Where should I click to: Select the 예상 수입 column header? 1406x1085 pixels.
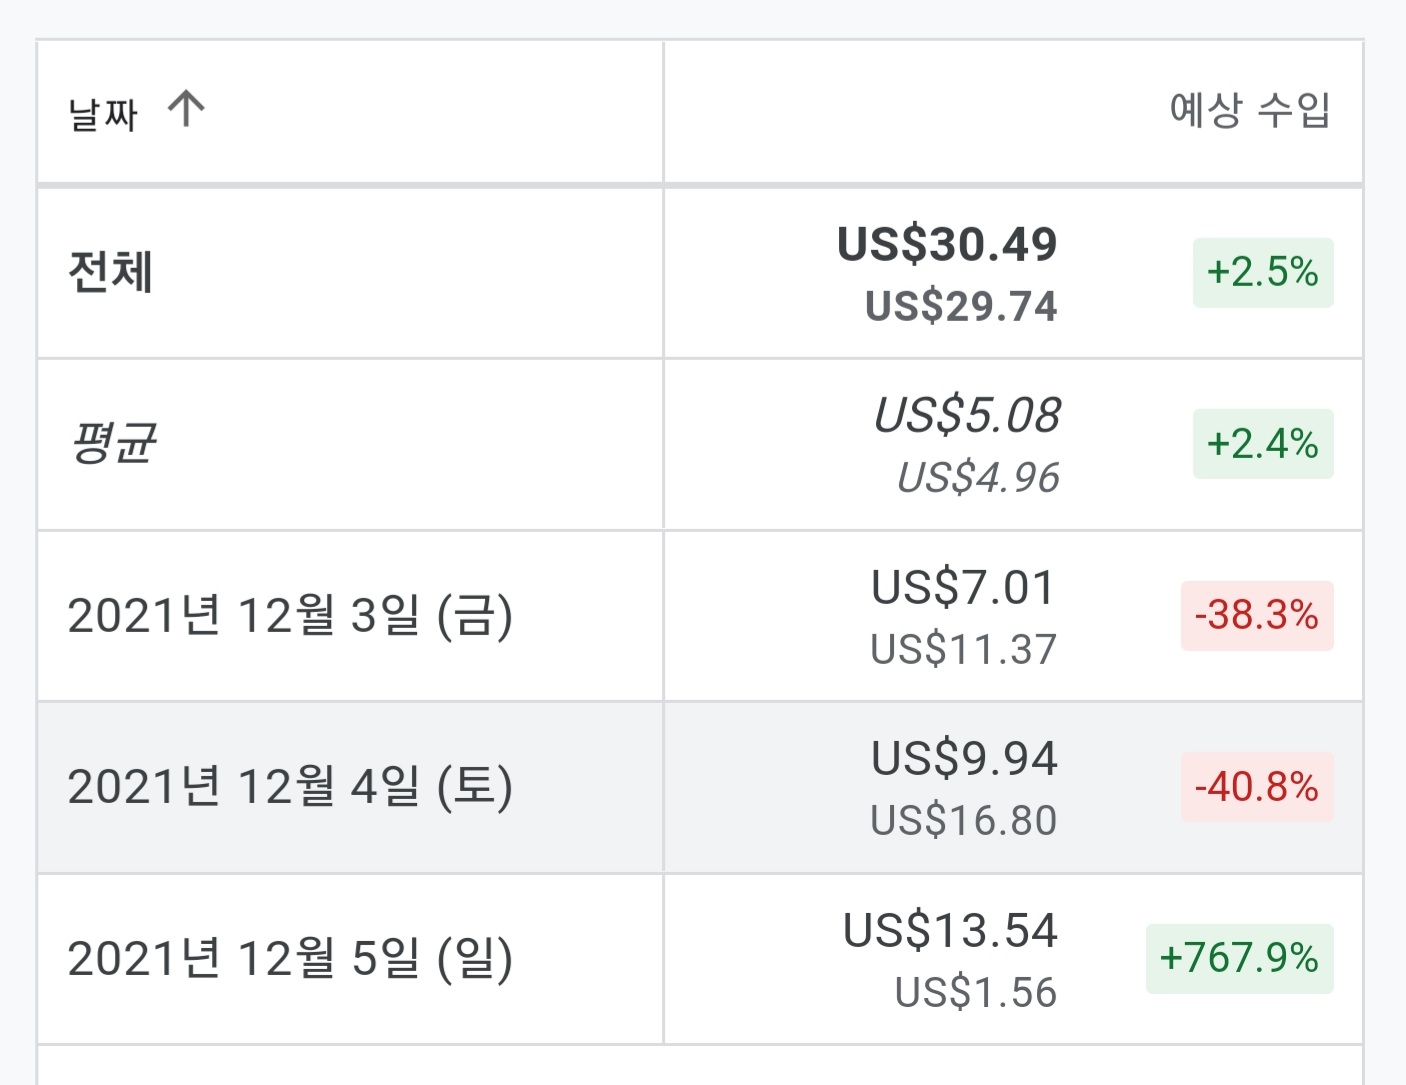click(x=1249, y=110)
